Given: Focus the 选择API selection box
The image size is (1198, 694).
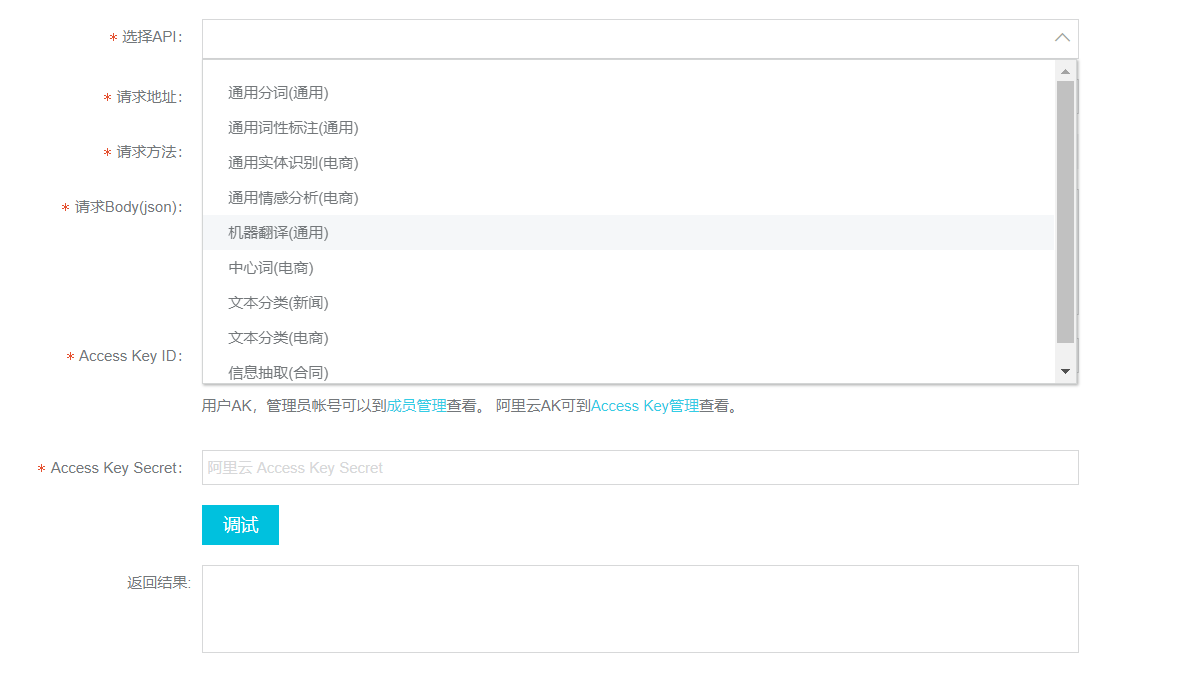Looking at the screenshot, I should 600,37.
